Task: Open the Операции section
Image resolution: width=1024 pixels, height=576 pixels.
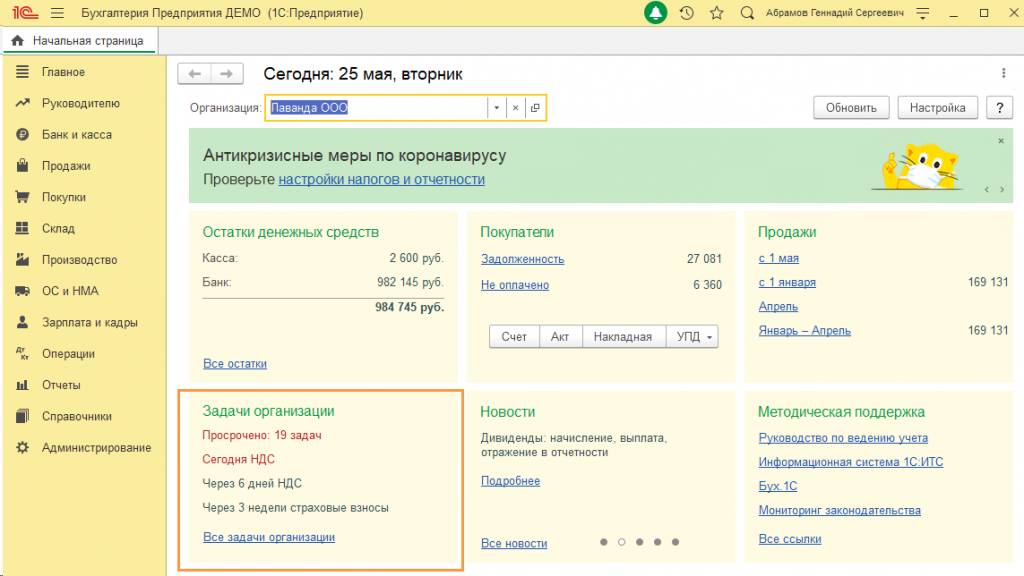Action: (69, 354)
